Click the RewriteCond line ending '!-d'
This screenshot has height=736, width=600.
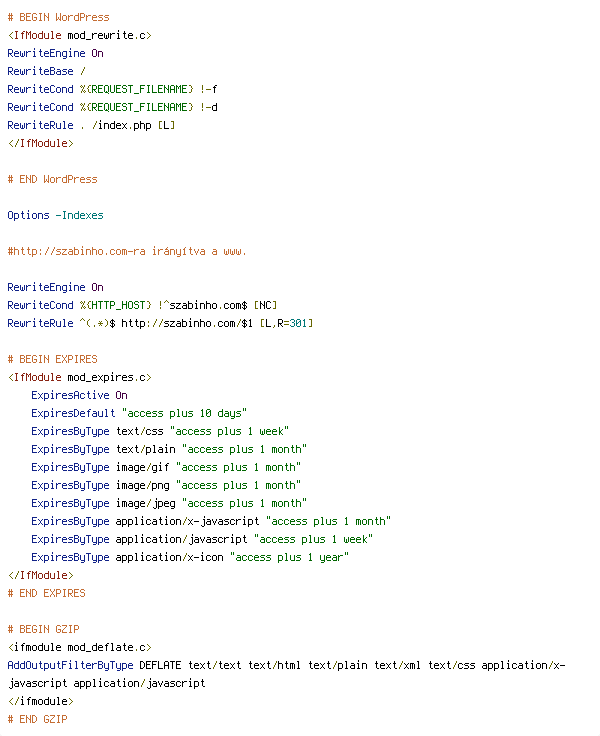click(x=112, y=107)
